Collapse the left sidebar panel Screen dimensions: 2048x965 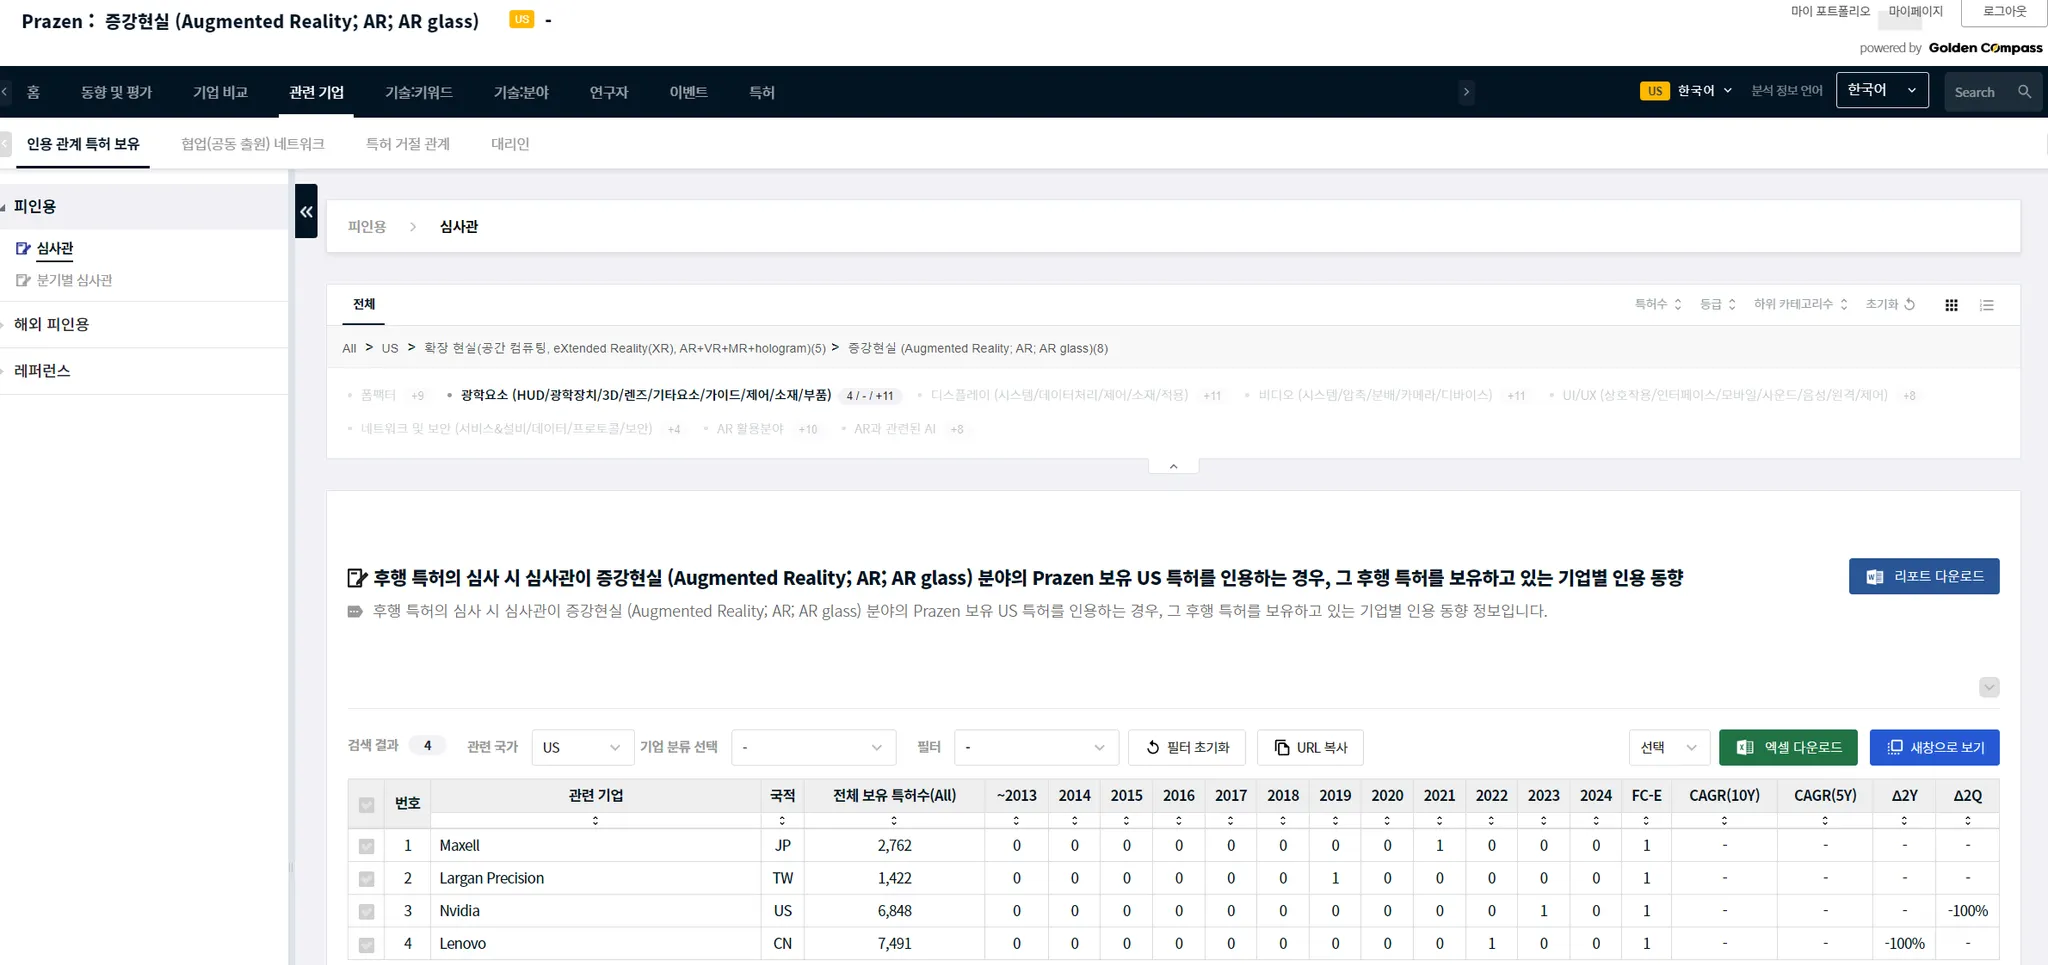306,211
